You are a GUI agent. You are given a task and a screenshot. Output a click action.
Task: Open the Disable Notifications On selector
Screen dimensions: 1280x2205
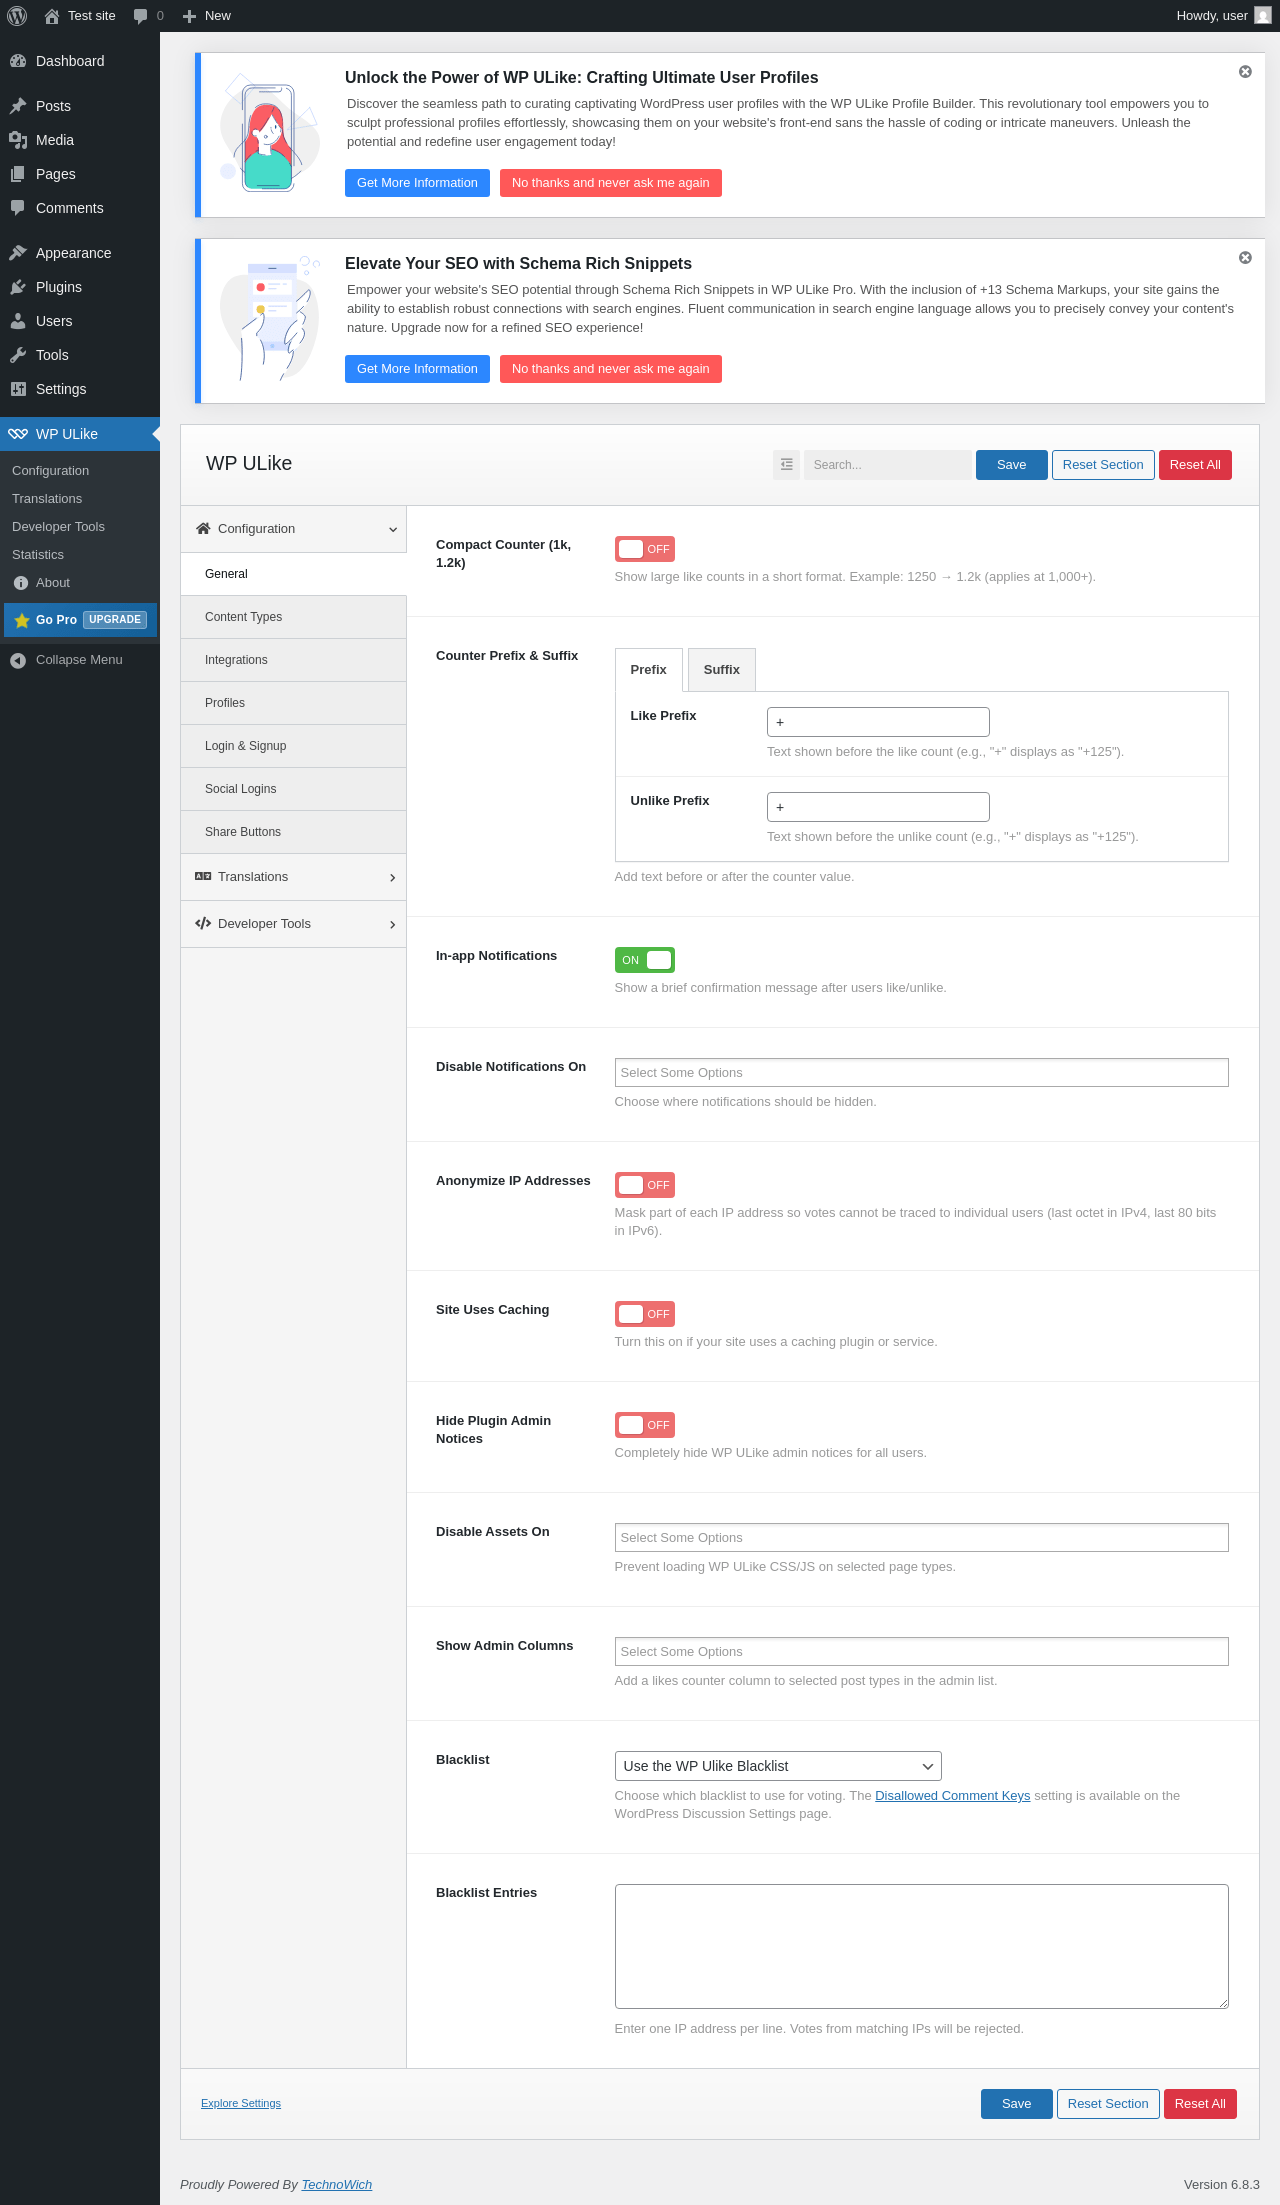tap(921, 1073)
